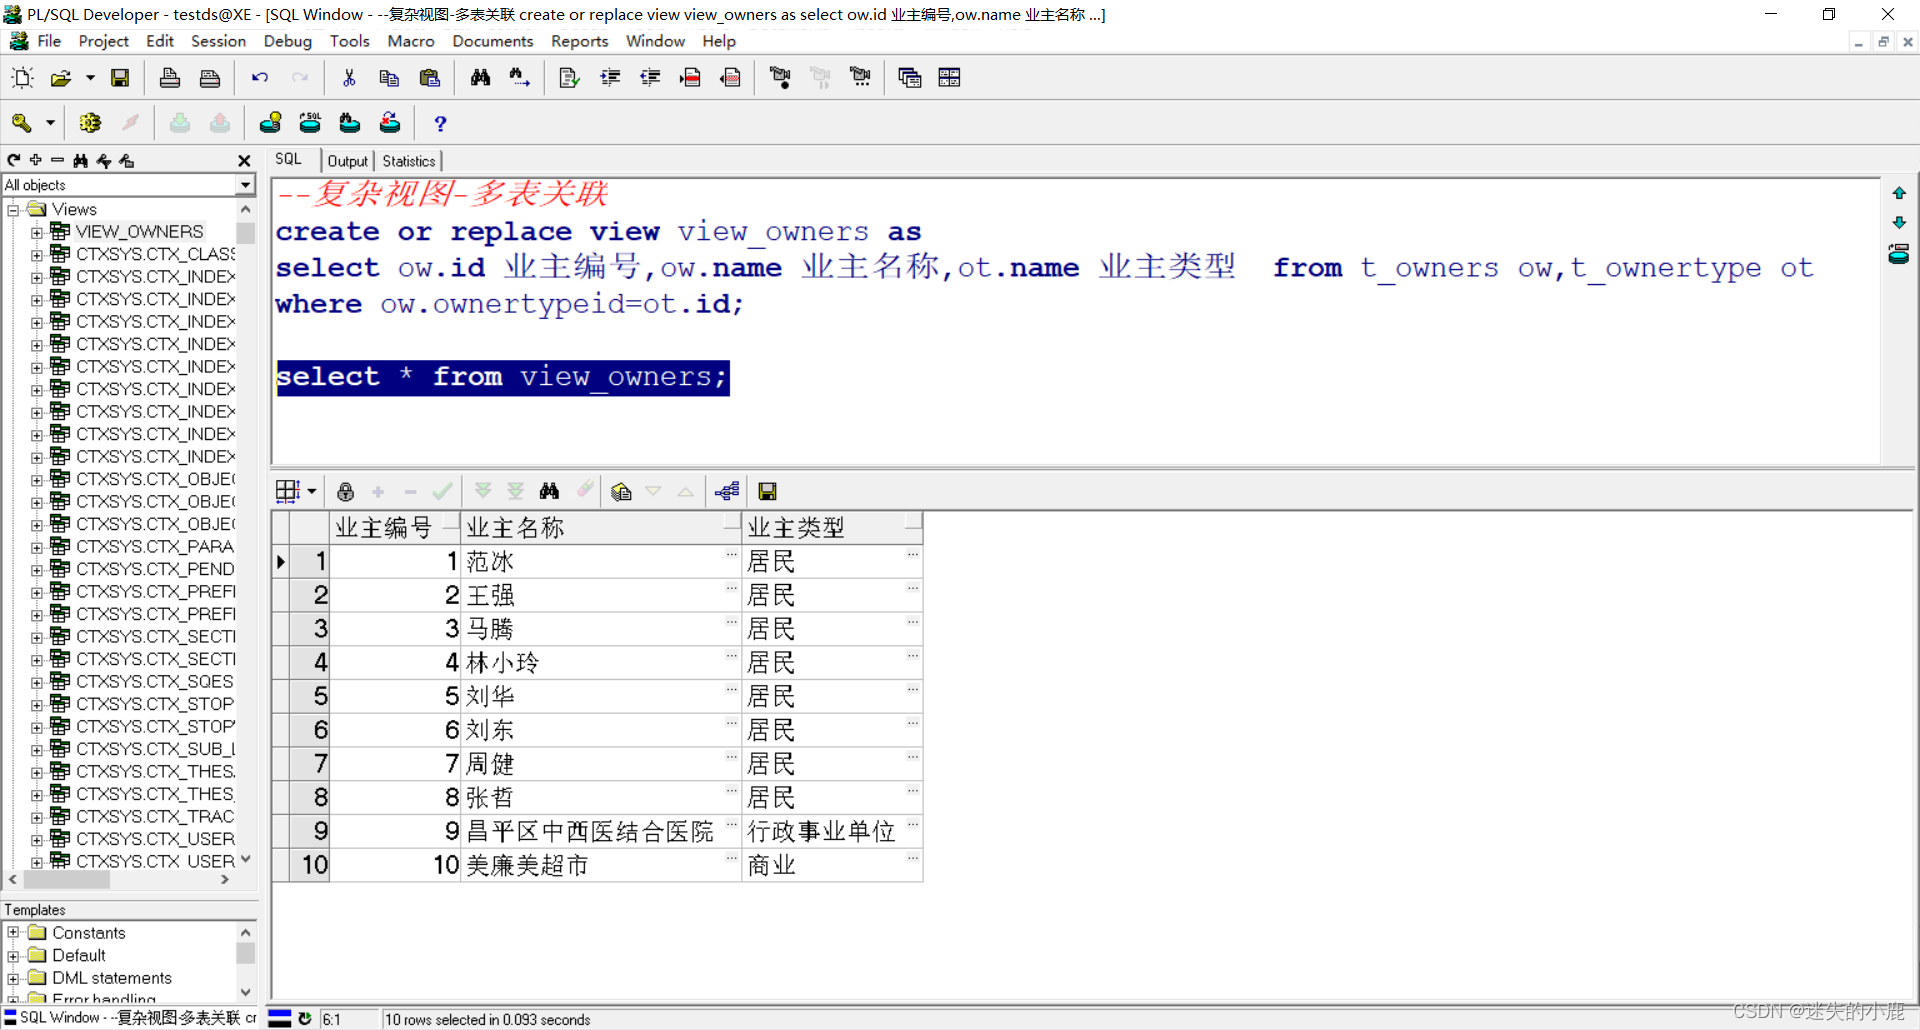The width and height of the screenshot is (1920, 1030).
Task: Click the Fetch last page icon
Action: point(516,491)
